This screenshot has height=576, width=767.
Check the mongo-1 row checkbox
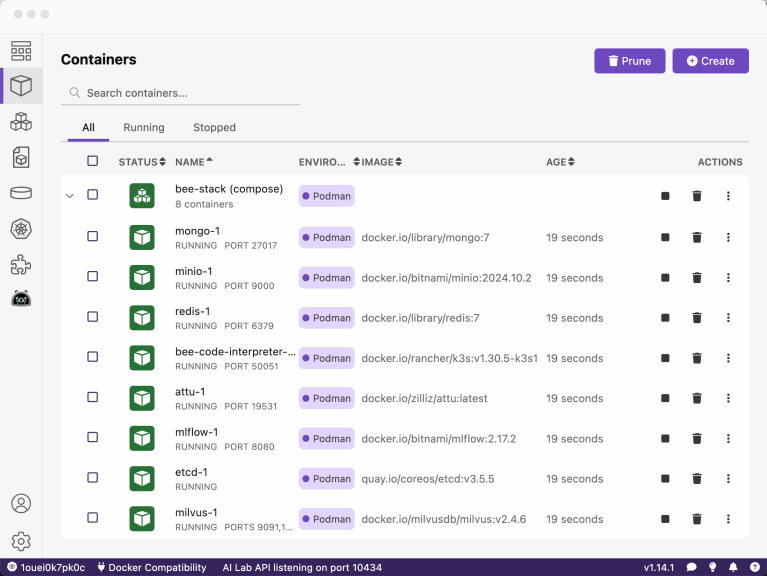(92, 236)
